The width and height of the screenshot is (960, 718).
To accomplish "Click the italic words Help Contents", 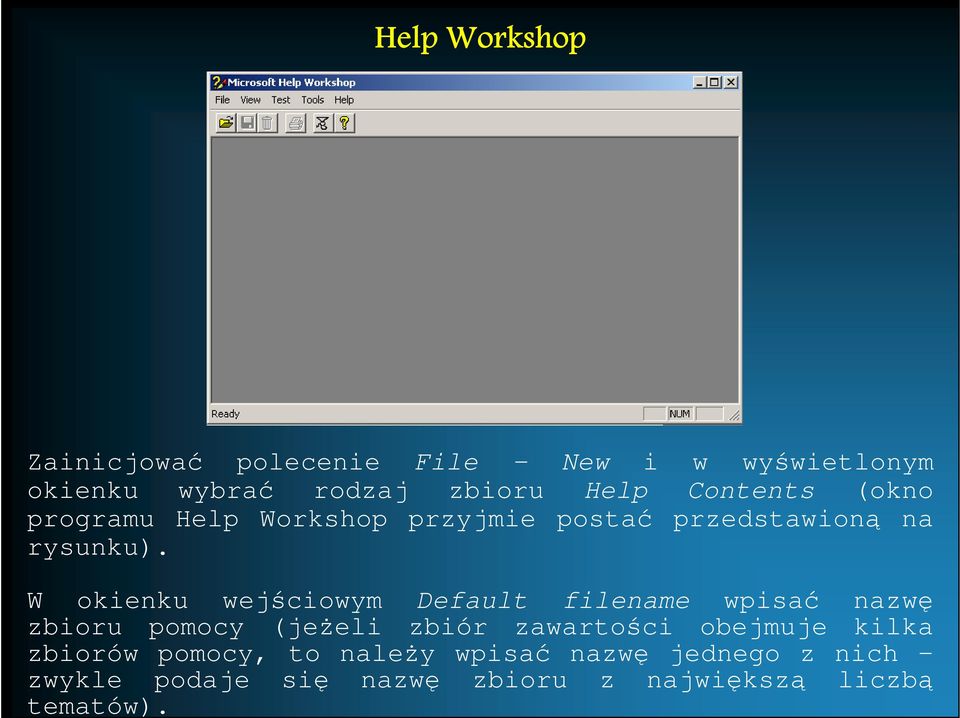I will pos(699,491).
